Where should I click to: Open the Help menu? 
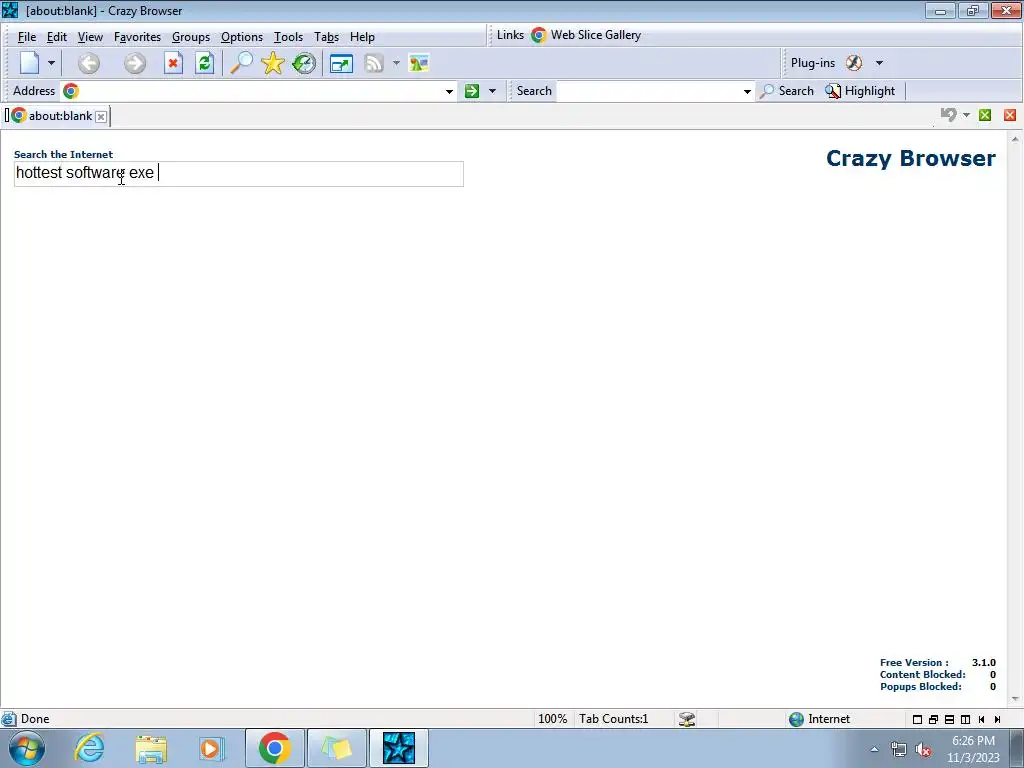point(362,37)
